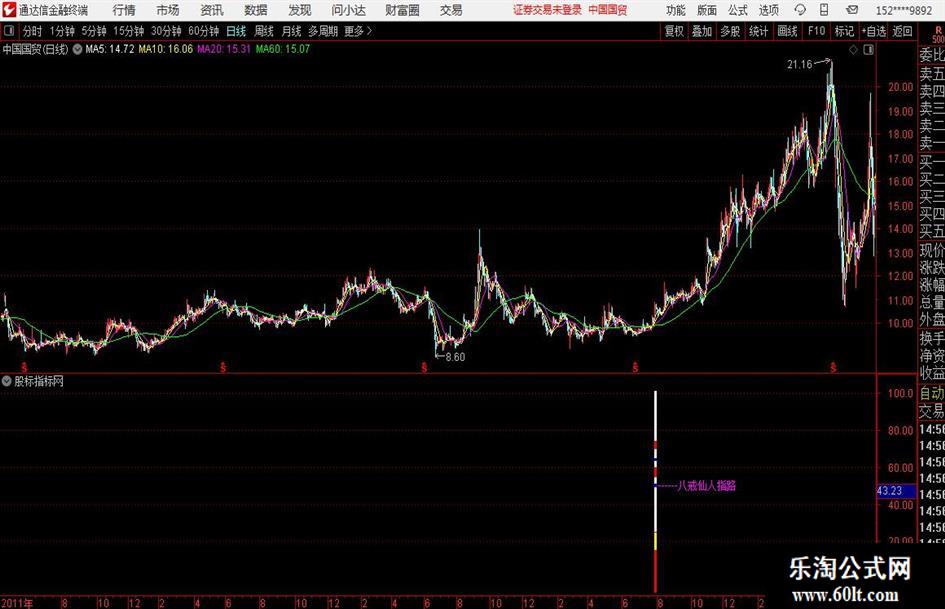Viewport: 945px width, 609px height.
Task: Click the 标记 mark button
Action: point(844,31)
